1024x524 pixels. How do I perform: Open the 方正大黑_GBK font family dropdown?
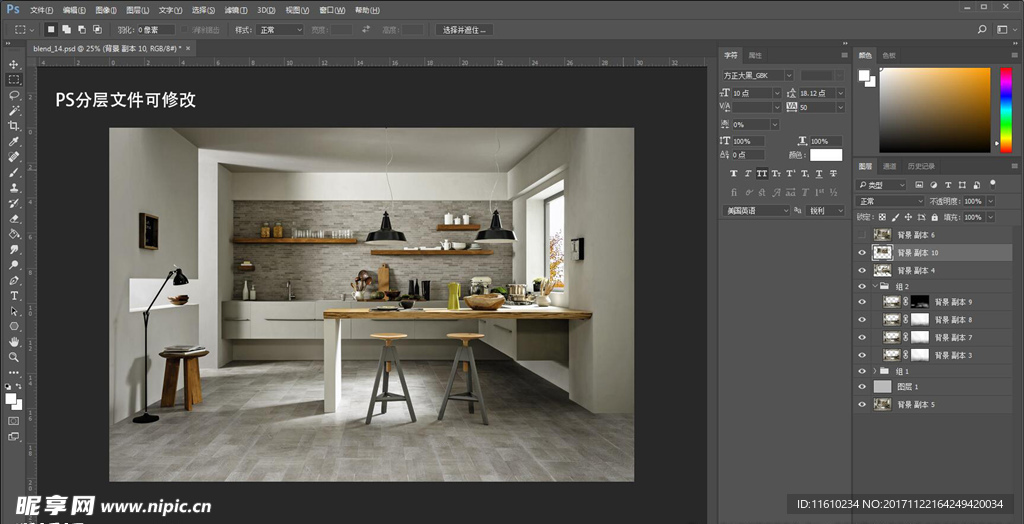pyautogui.click(x=789, y=75)
